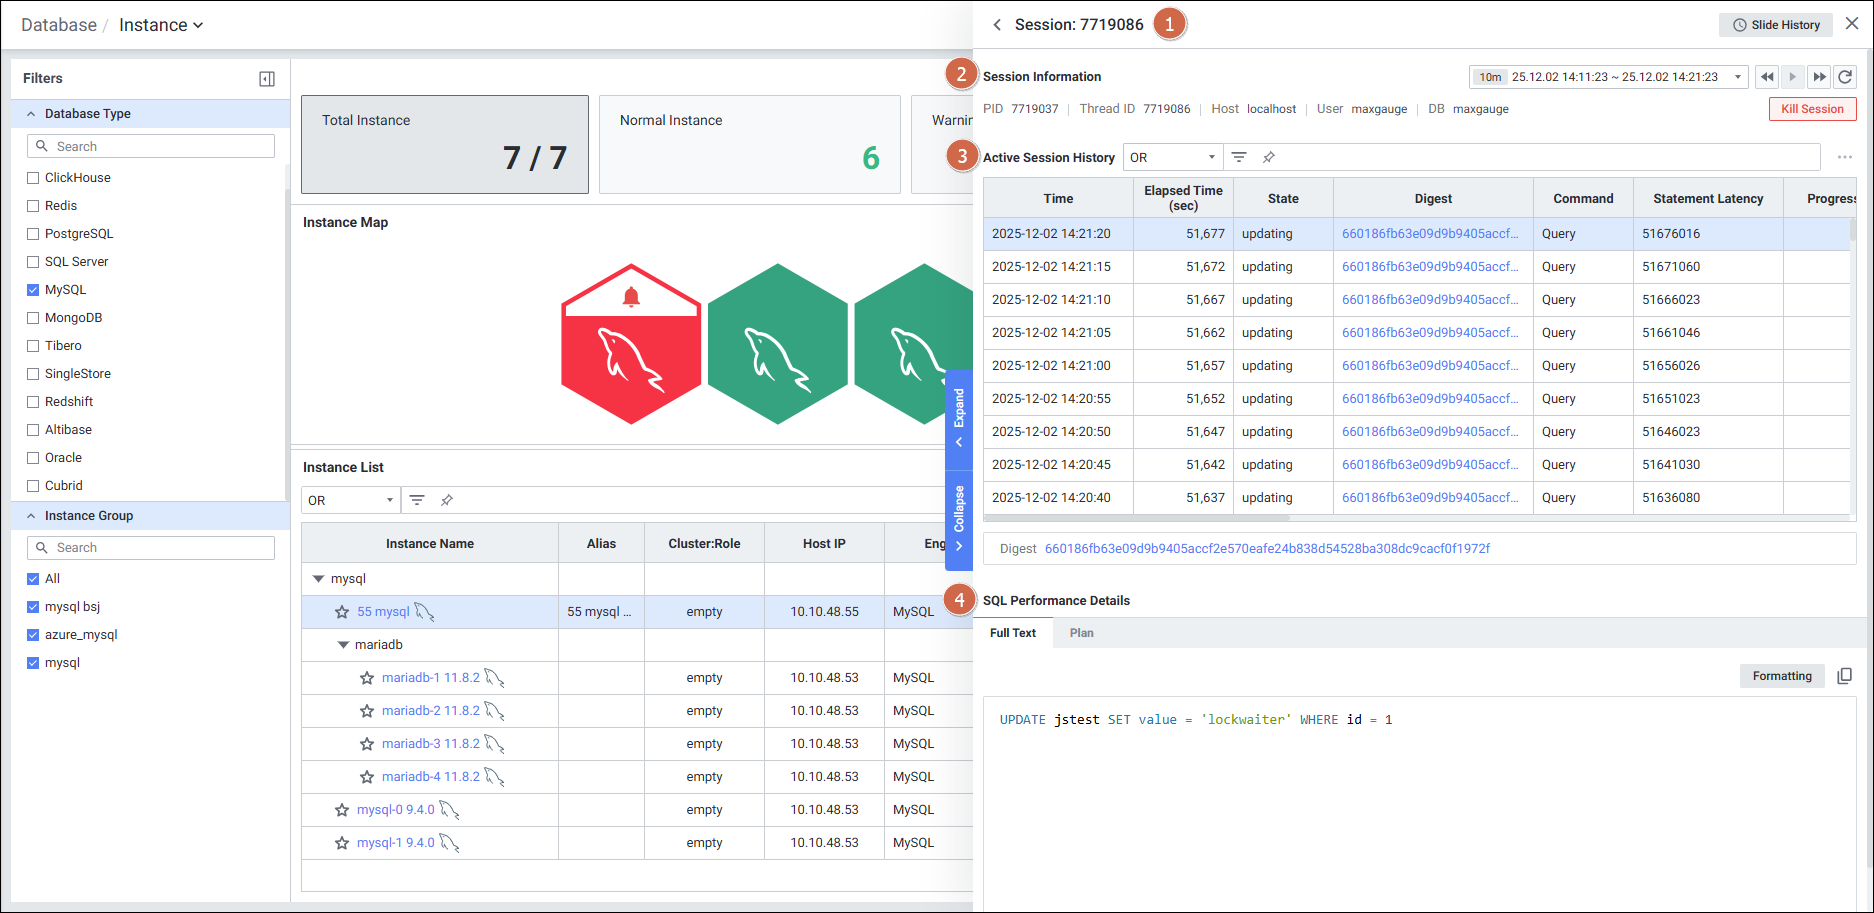The width and height of the screenshot is (1874, 913).
Task: Collapse the mariadb tree group
Action: tap(343, 645)
